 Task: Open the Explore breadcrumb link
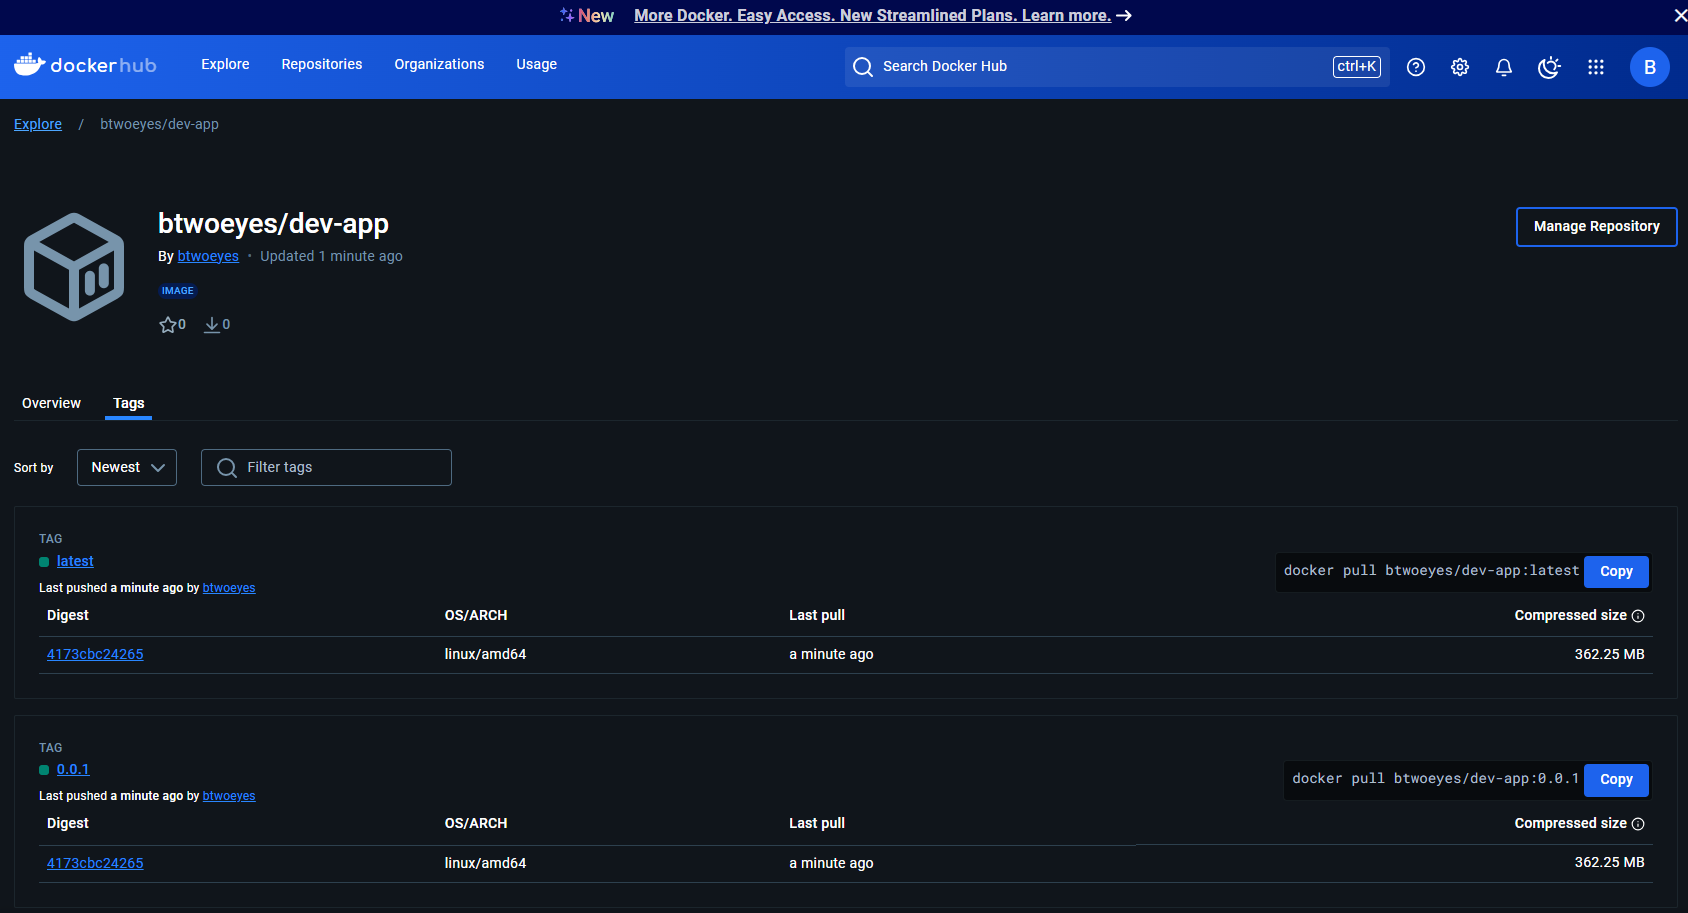38,124
